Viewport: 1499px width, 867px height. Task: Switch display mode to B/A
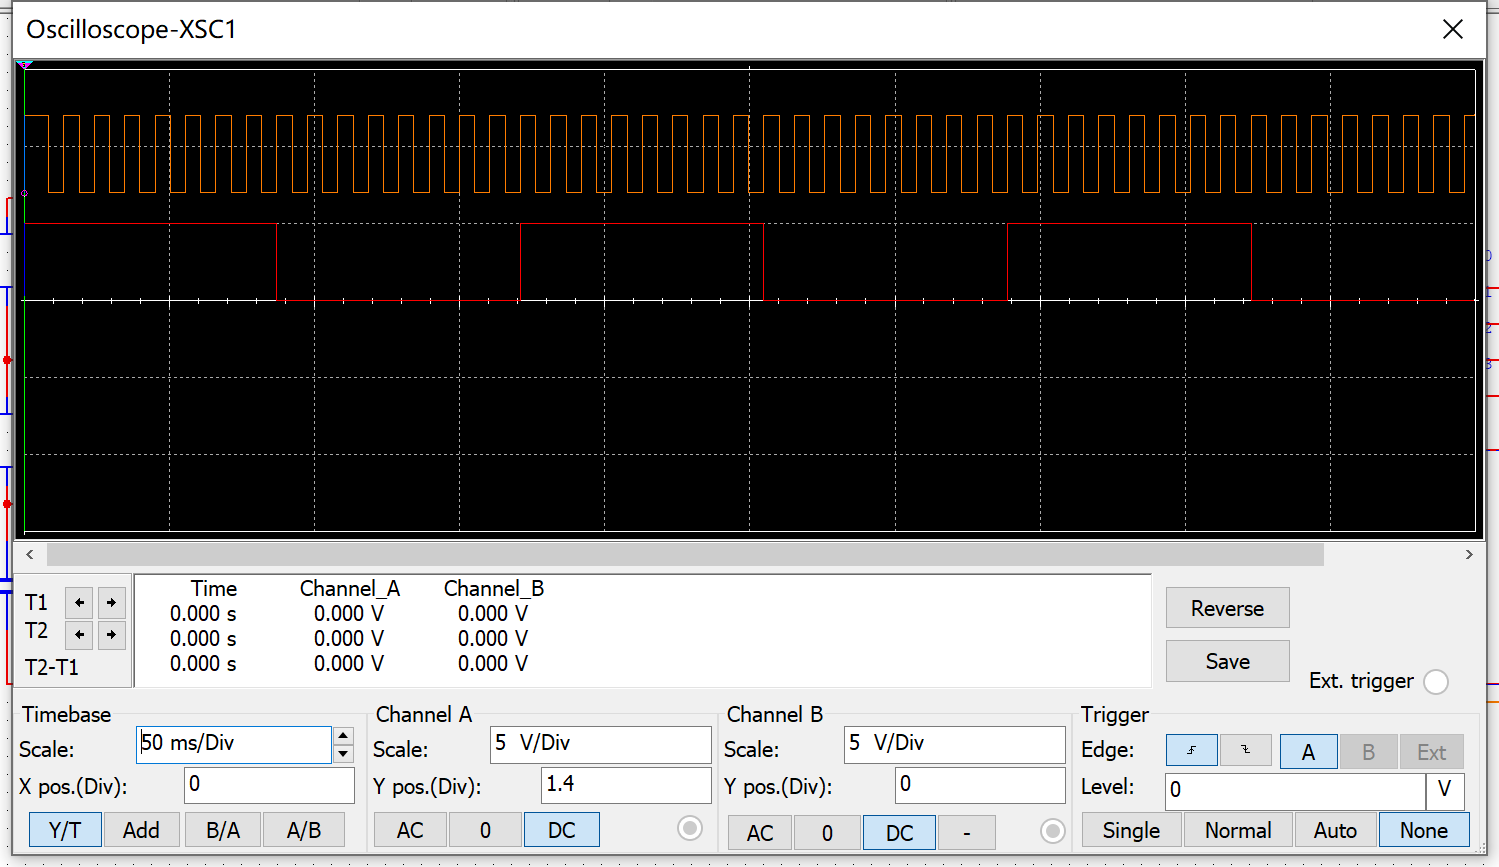pos(223,830)
